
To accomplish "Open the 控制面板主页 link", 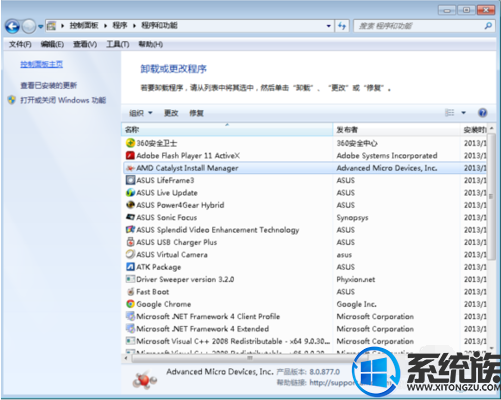I will [x=41, y=64].
